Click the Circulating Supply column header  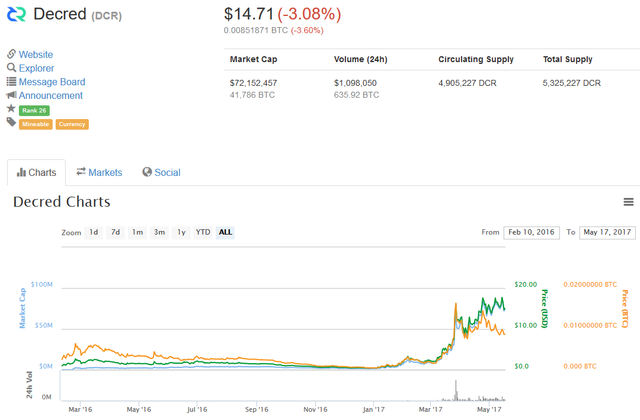click(476, 59)
